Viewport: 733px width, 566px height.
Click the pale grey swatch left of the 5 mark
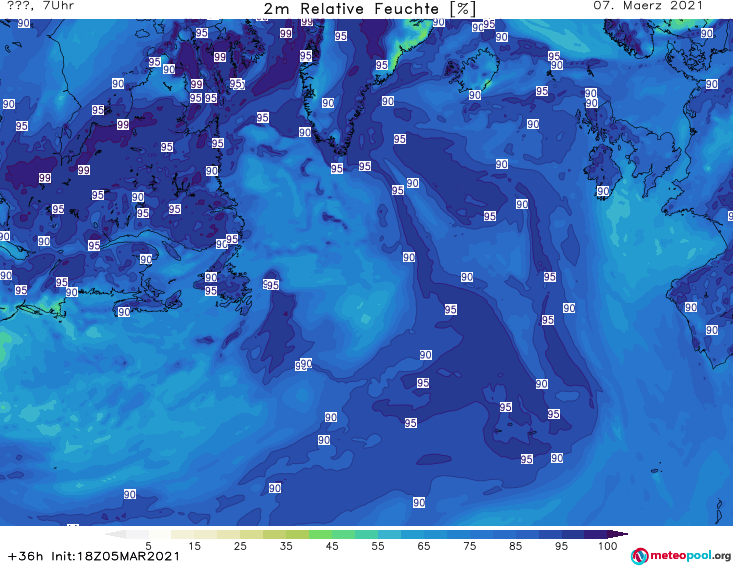click(x=137, y=534)
